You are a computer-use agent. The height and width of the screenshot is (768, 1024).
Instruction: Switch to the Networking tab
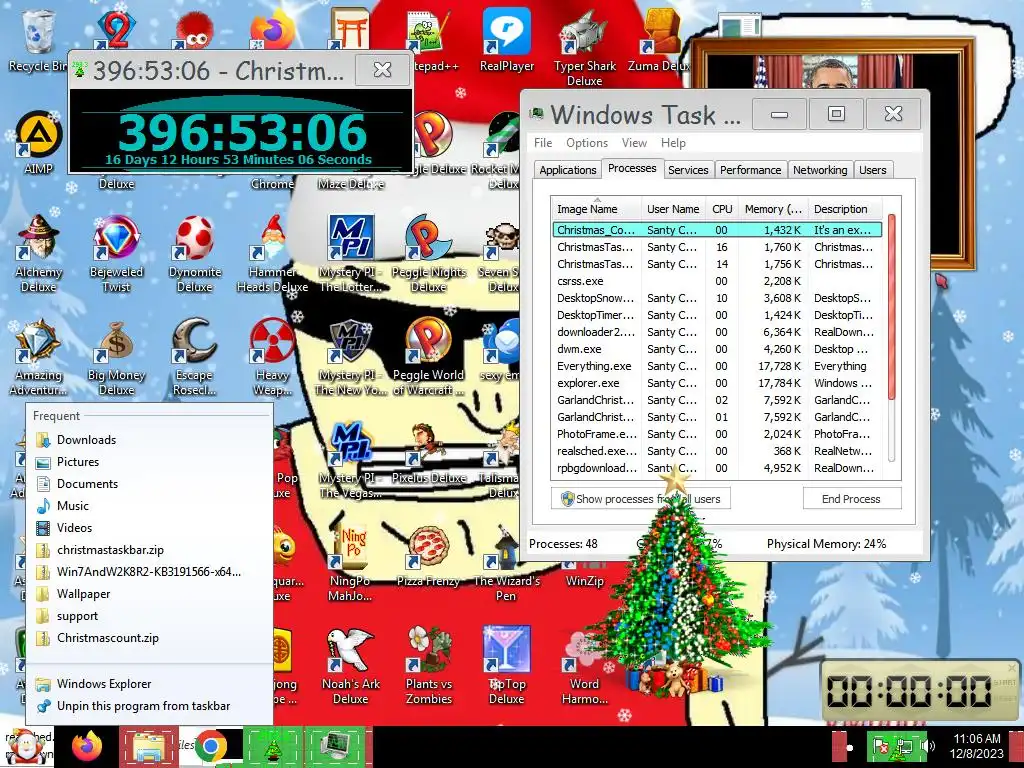click(820, 170)
